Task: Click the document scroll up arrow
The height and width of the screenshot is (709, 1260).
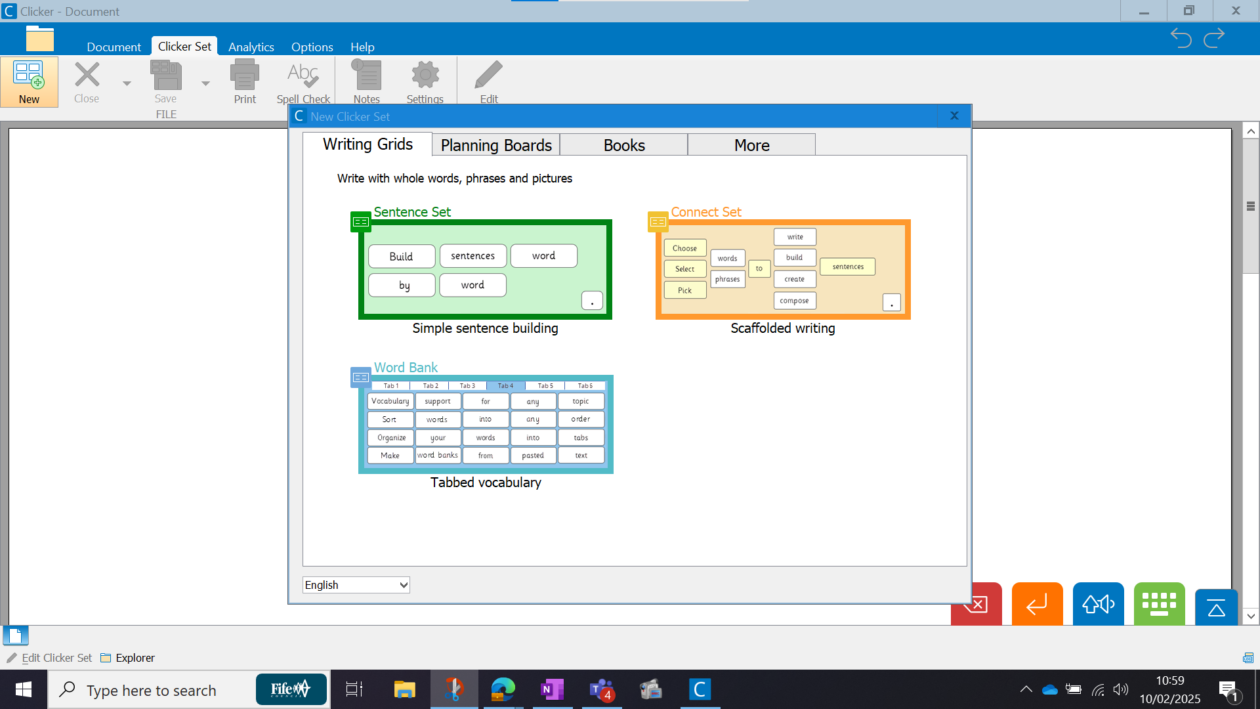Action: 1250,131
